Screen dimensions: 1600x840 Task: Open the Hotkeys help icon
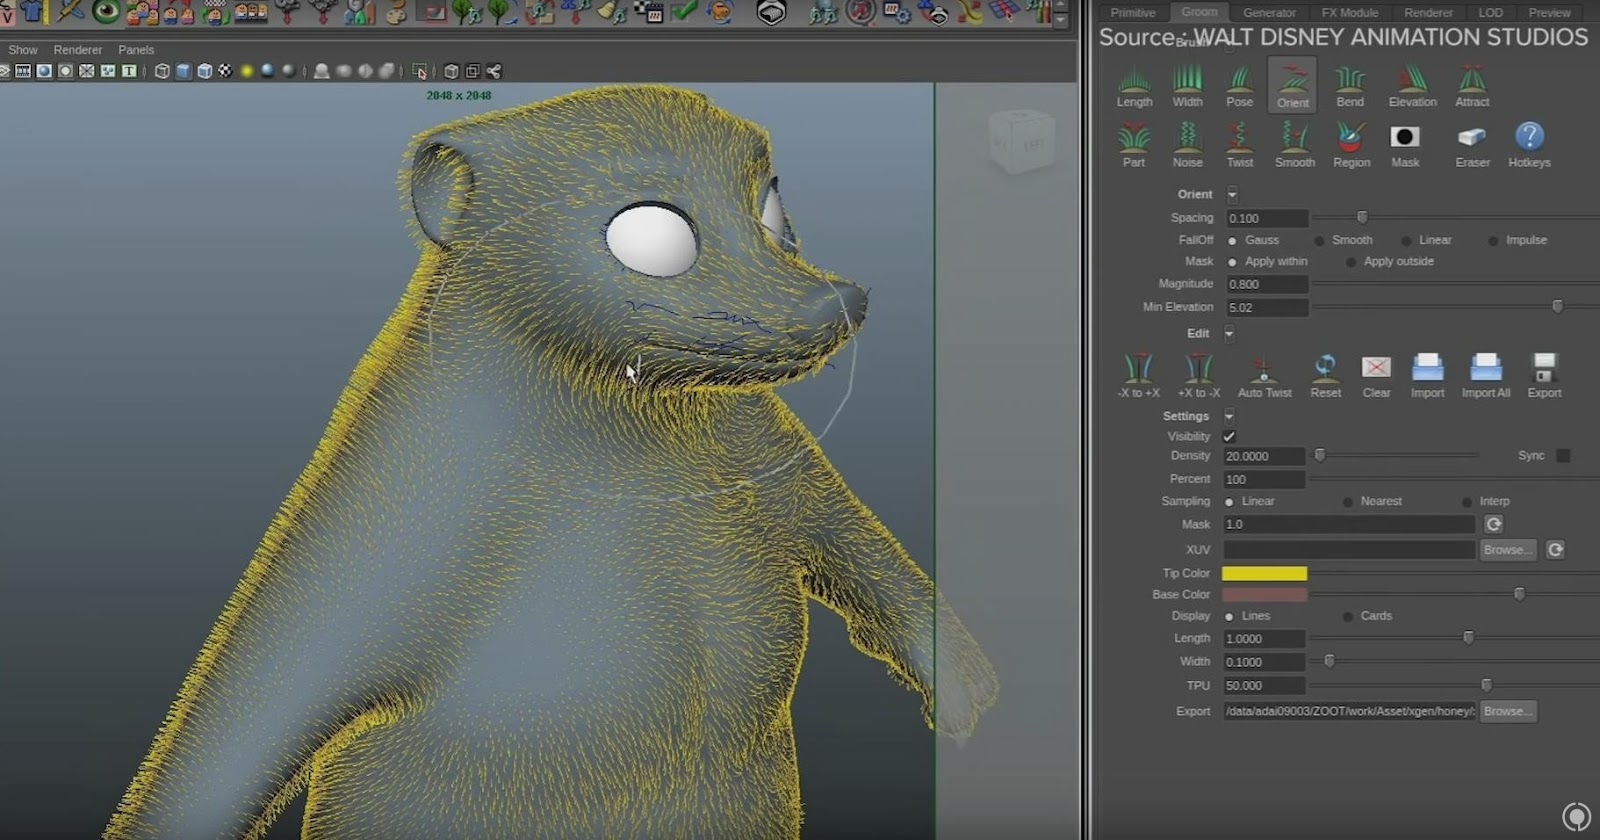pyautogui.click(x=1529, y=146)
